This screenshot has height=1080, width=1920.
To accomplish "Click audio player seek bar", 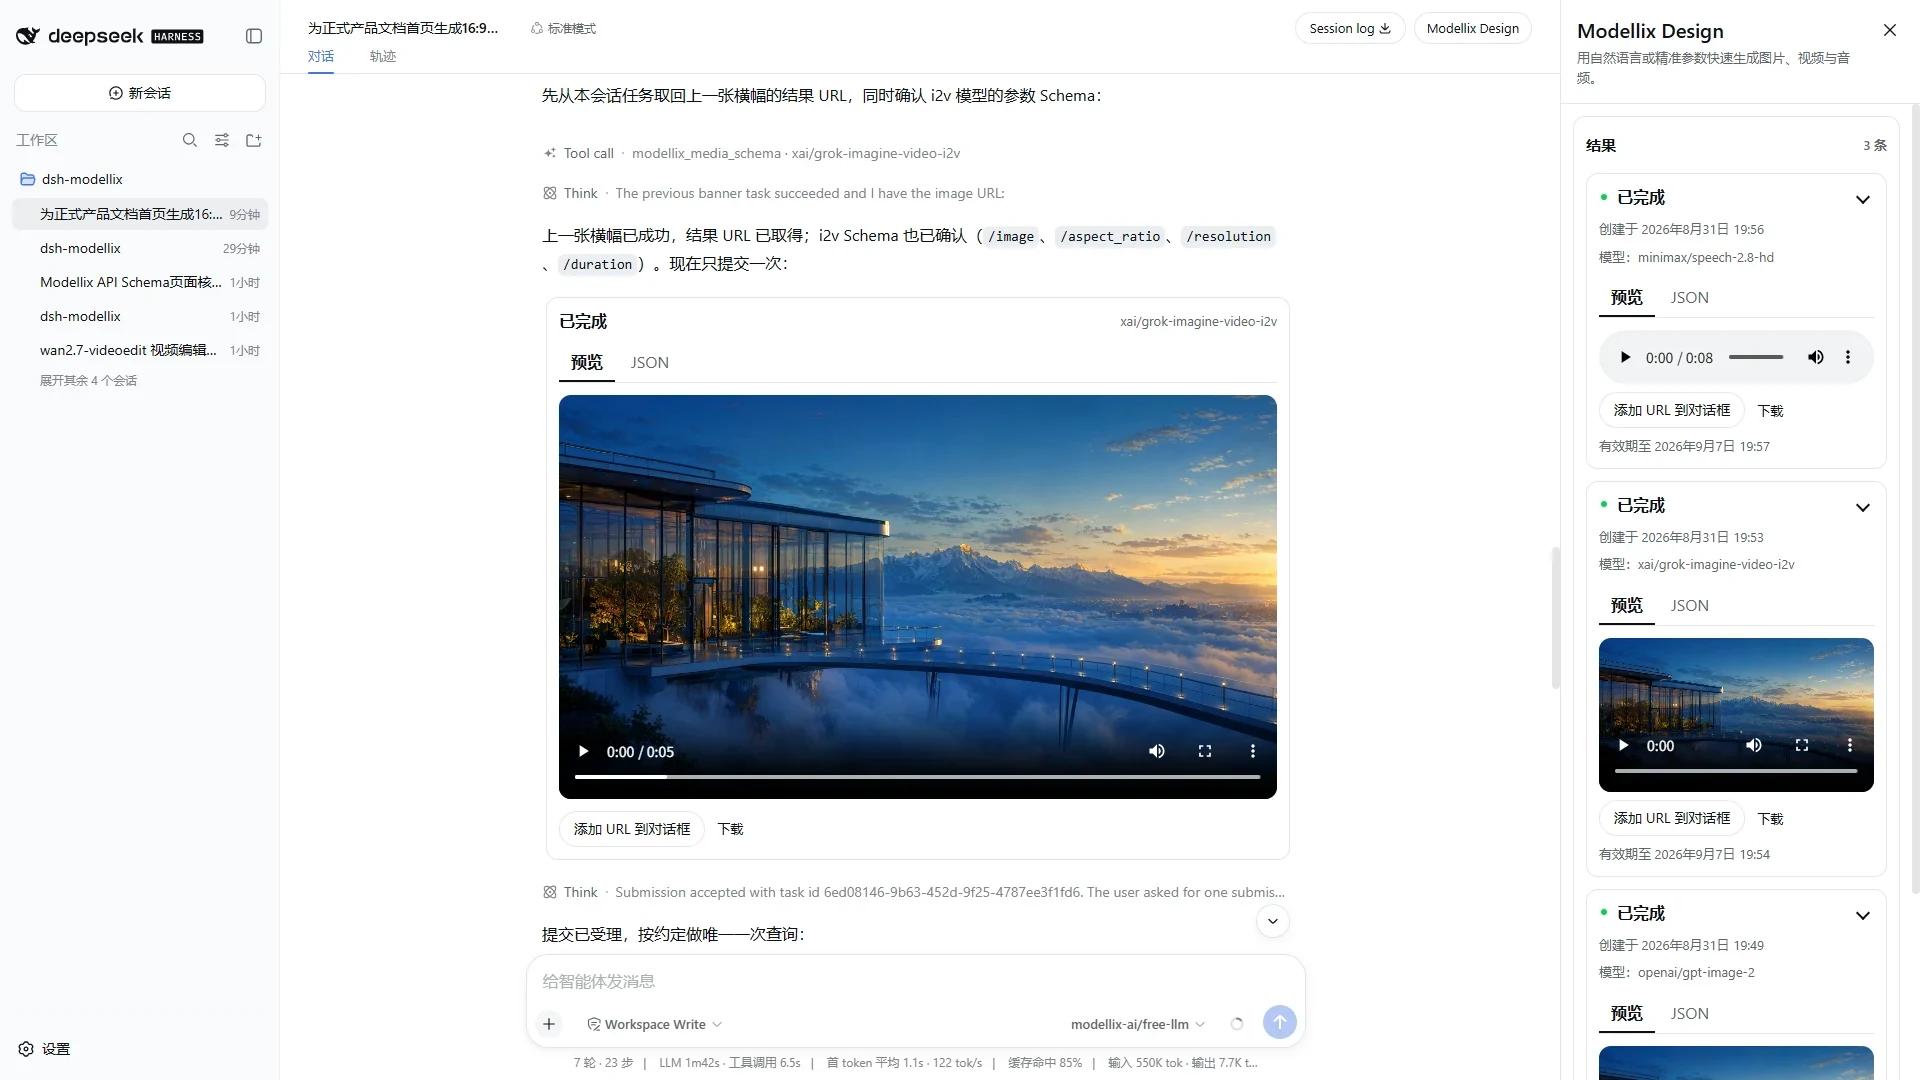I will (1756, 358).
